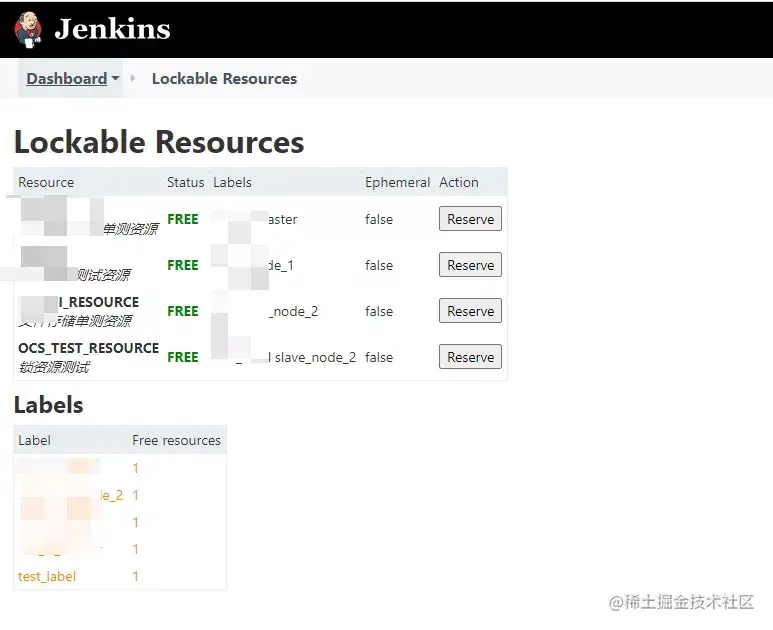Click the Resource column header
Screen dimensions: 773x630
pyautogui.click(x=46, y=182)
